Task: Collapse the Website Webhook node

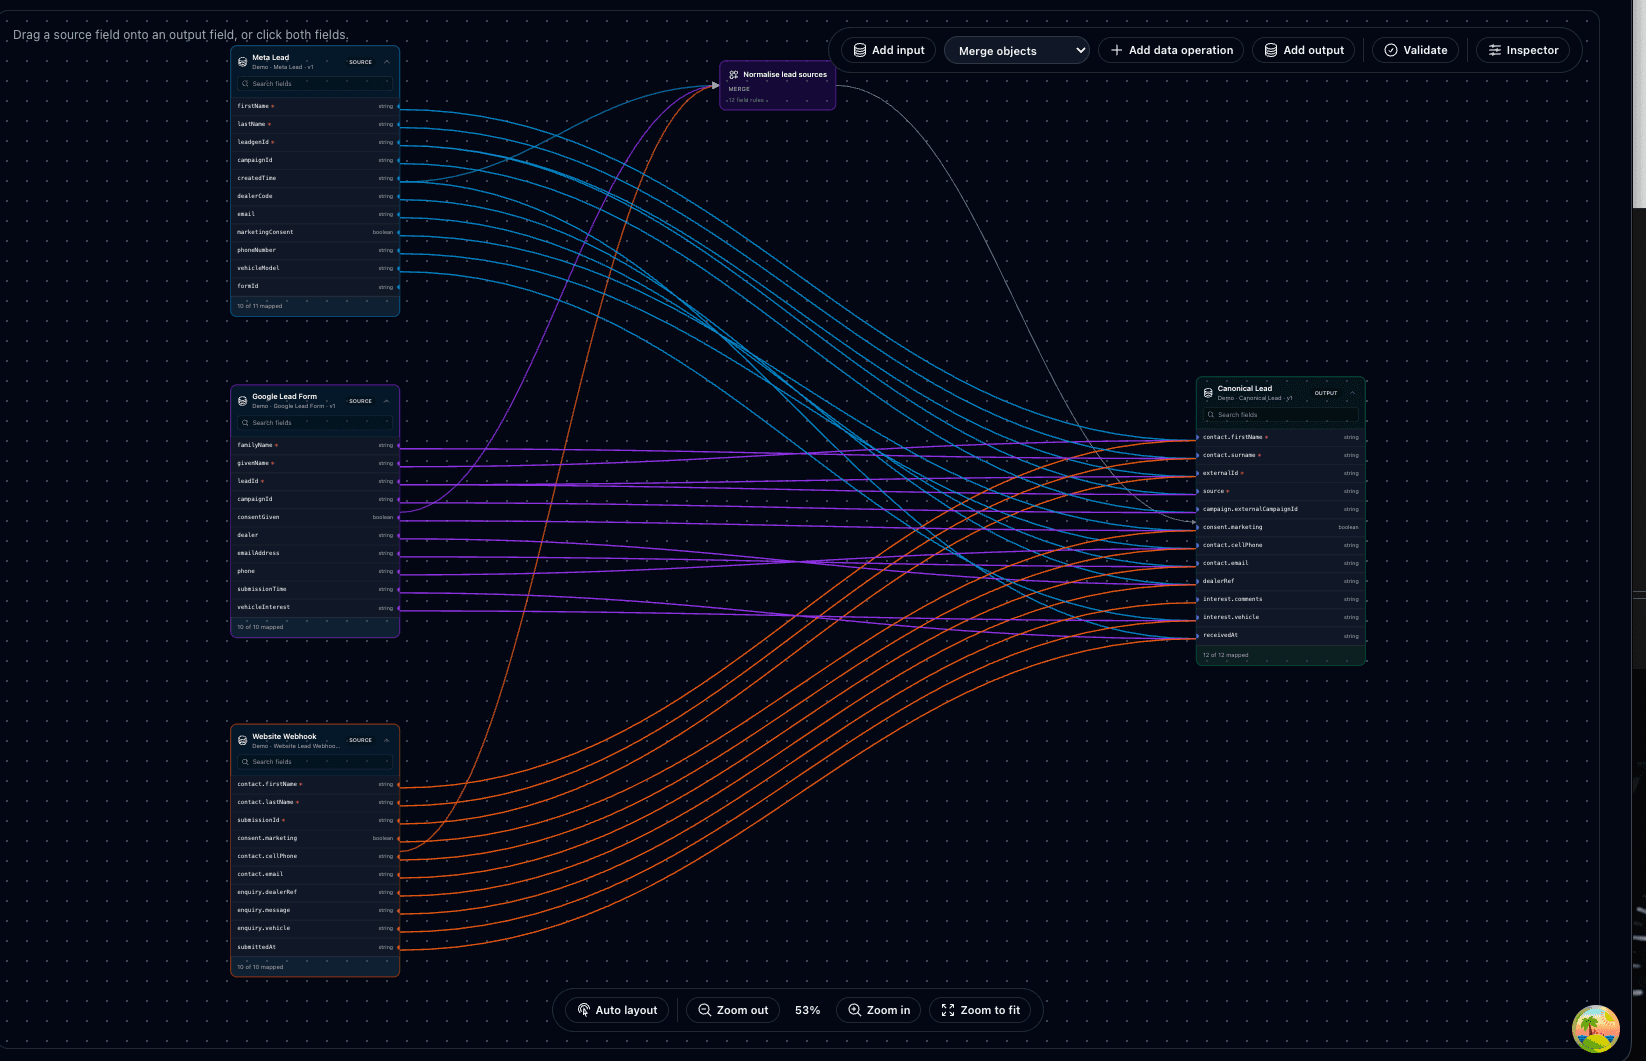Action: tap(387, 740)
